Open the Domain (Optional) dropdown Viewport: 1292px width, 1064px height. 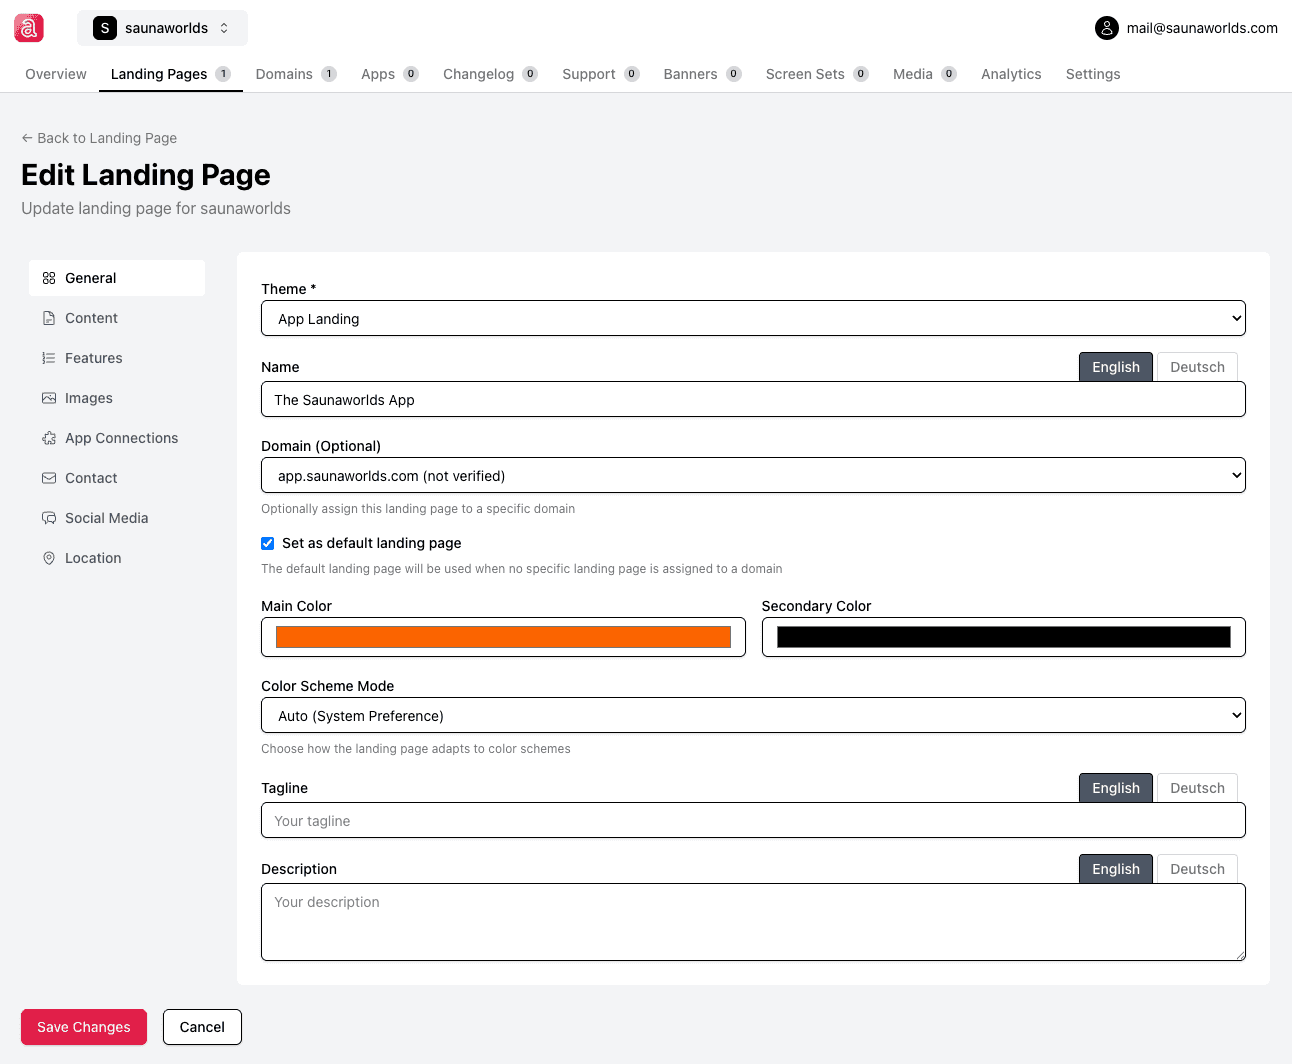pos(753,475)
